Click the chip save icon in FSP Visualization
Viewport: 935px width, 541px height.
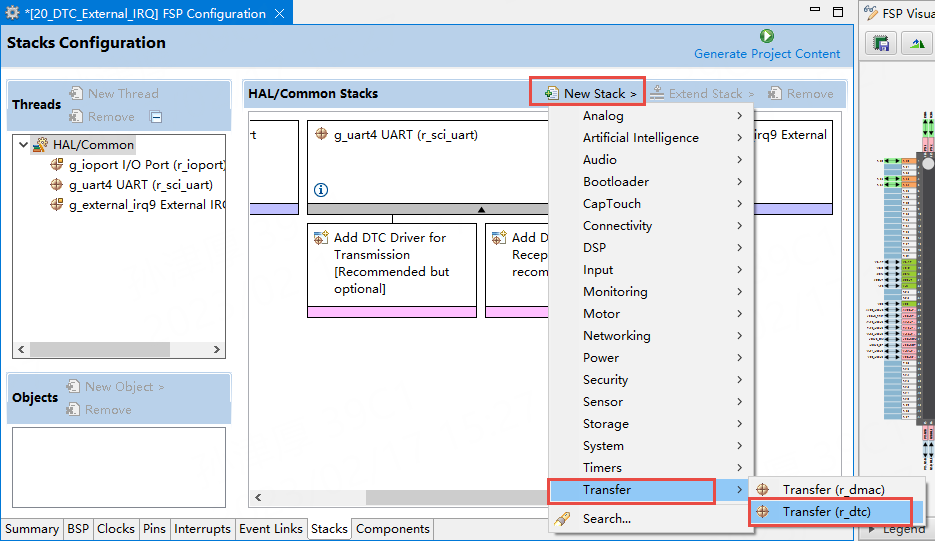click(881, 43)
